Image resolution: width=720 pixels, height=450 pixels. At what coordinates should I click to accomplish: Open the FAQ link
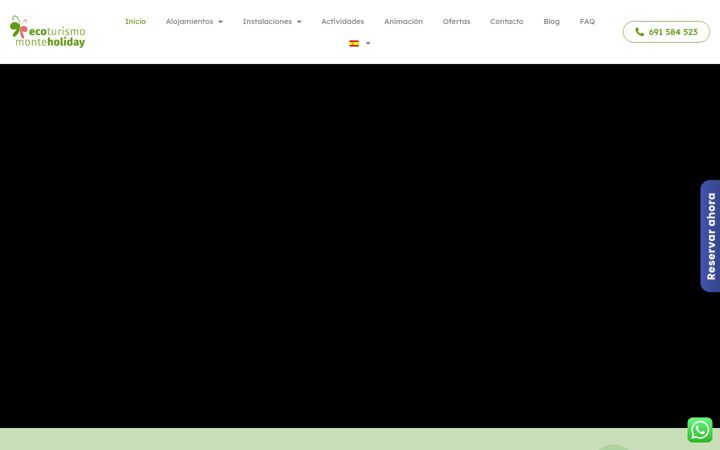587,21
